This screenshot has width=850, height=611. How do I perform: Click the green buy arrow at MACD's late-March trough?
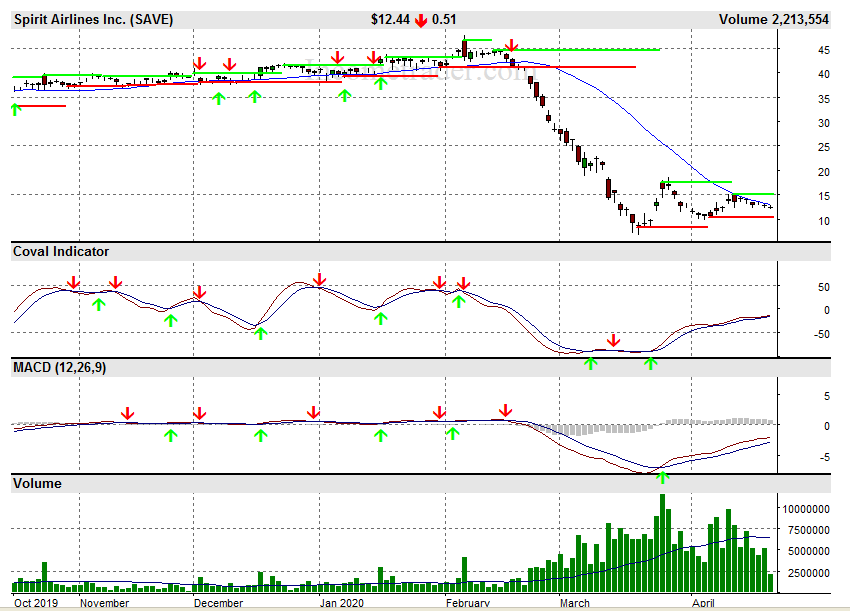coord(662,478)
